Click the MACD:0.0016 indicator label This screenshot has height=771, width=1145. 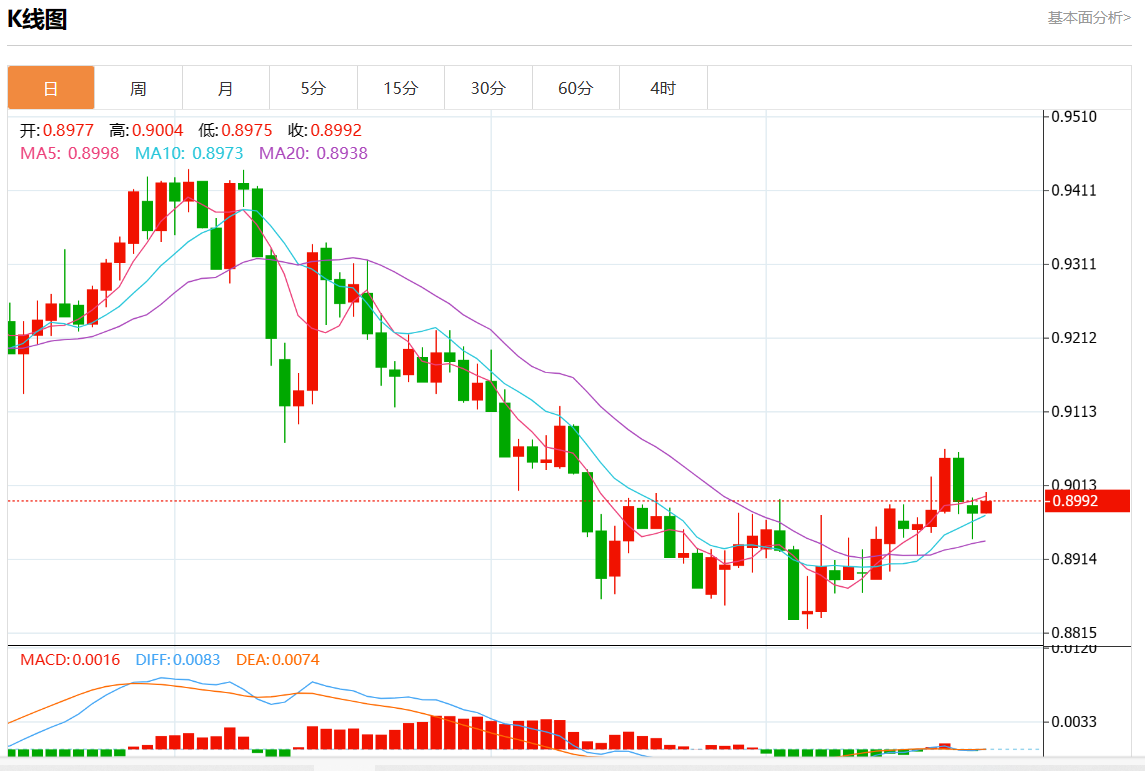[x=70, y=660]
